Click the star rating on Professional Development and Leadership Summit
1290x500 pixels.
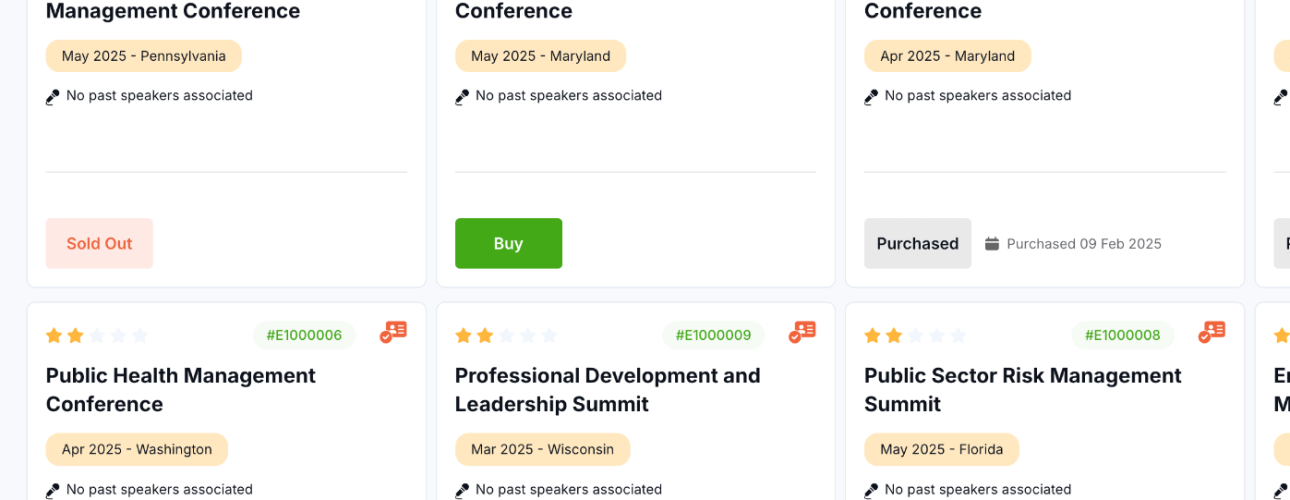point(506,336)
